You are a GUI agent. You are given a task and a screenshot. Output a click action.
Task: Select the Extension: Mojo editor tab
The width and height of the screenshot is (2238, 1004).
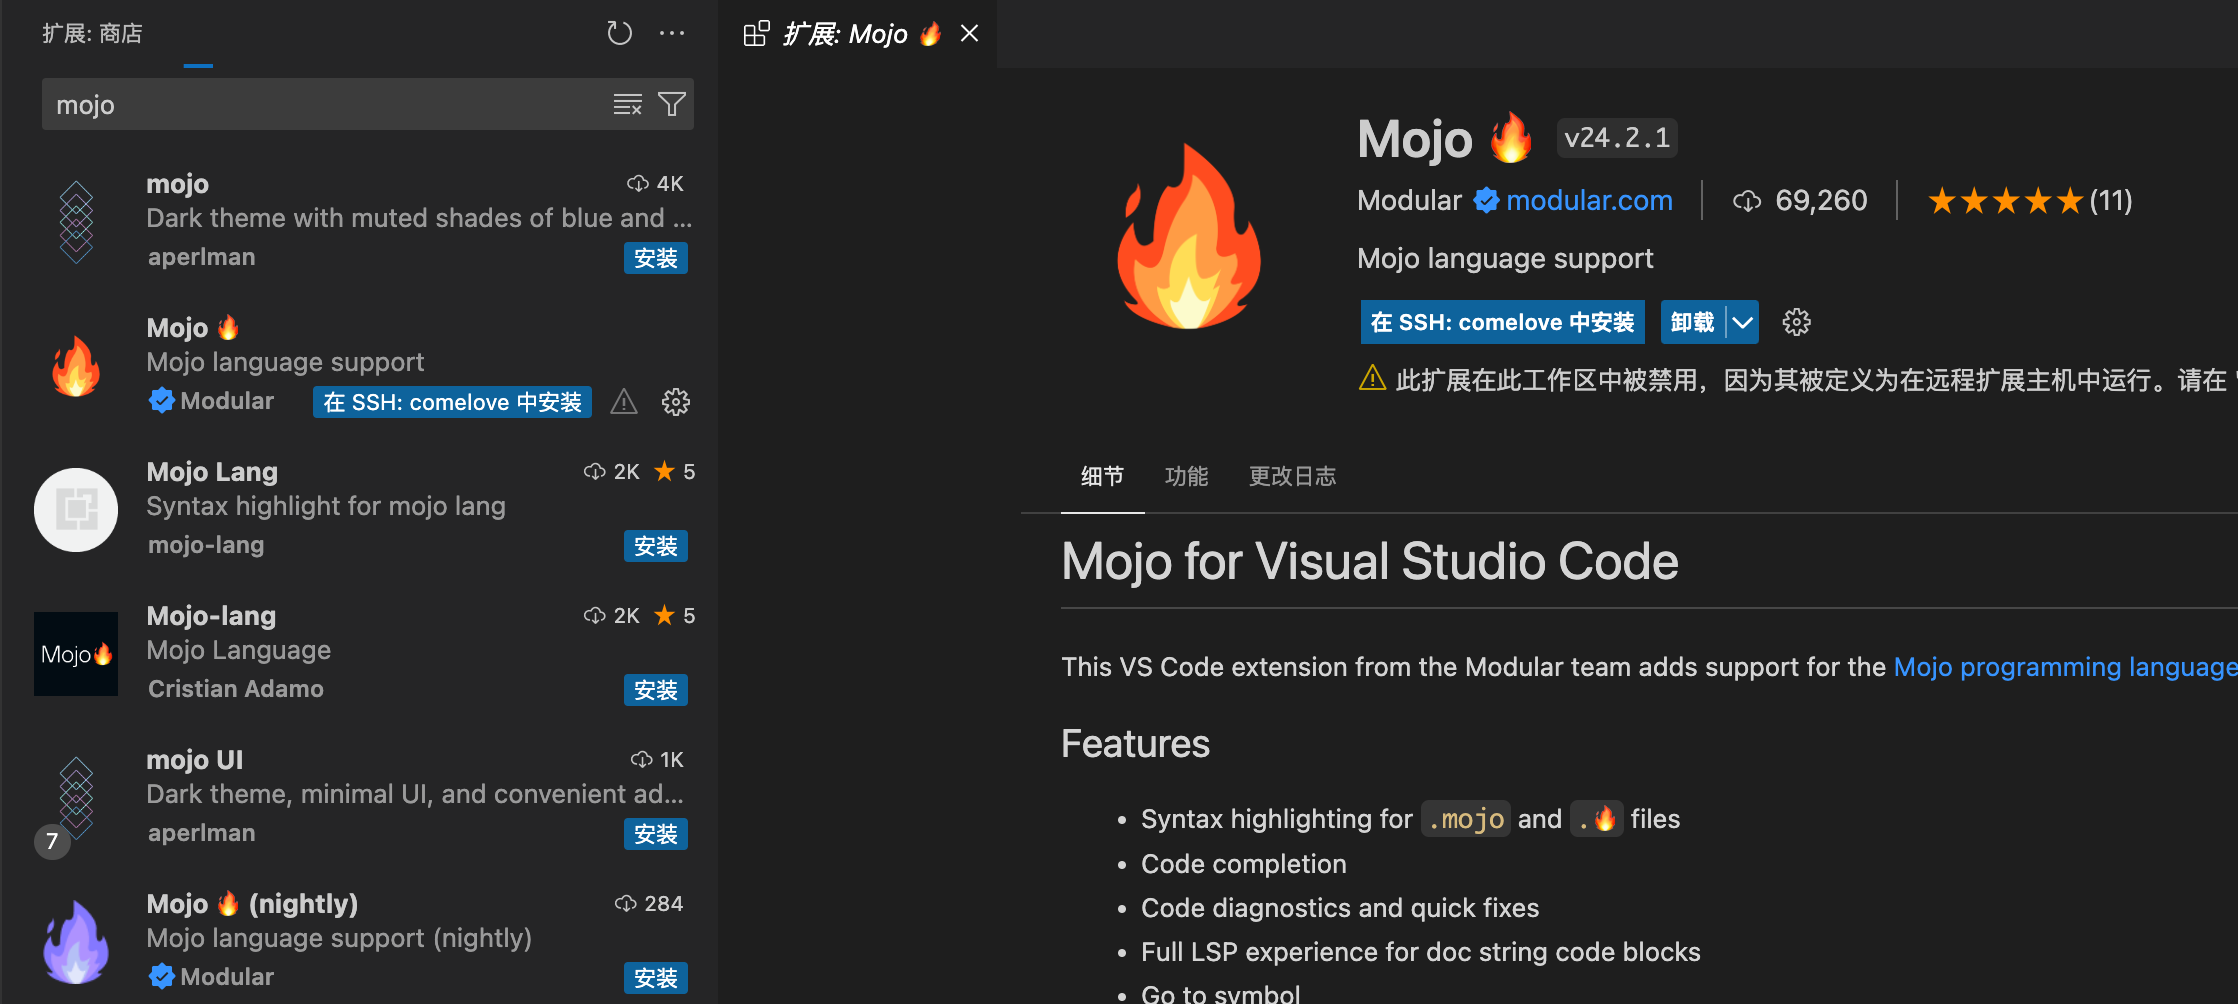(x=858, y=34)
